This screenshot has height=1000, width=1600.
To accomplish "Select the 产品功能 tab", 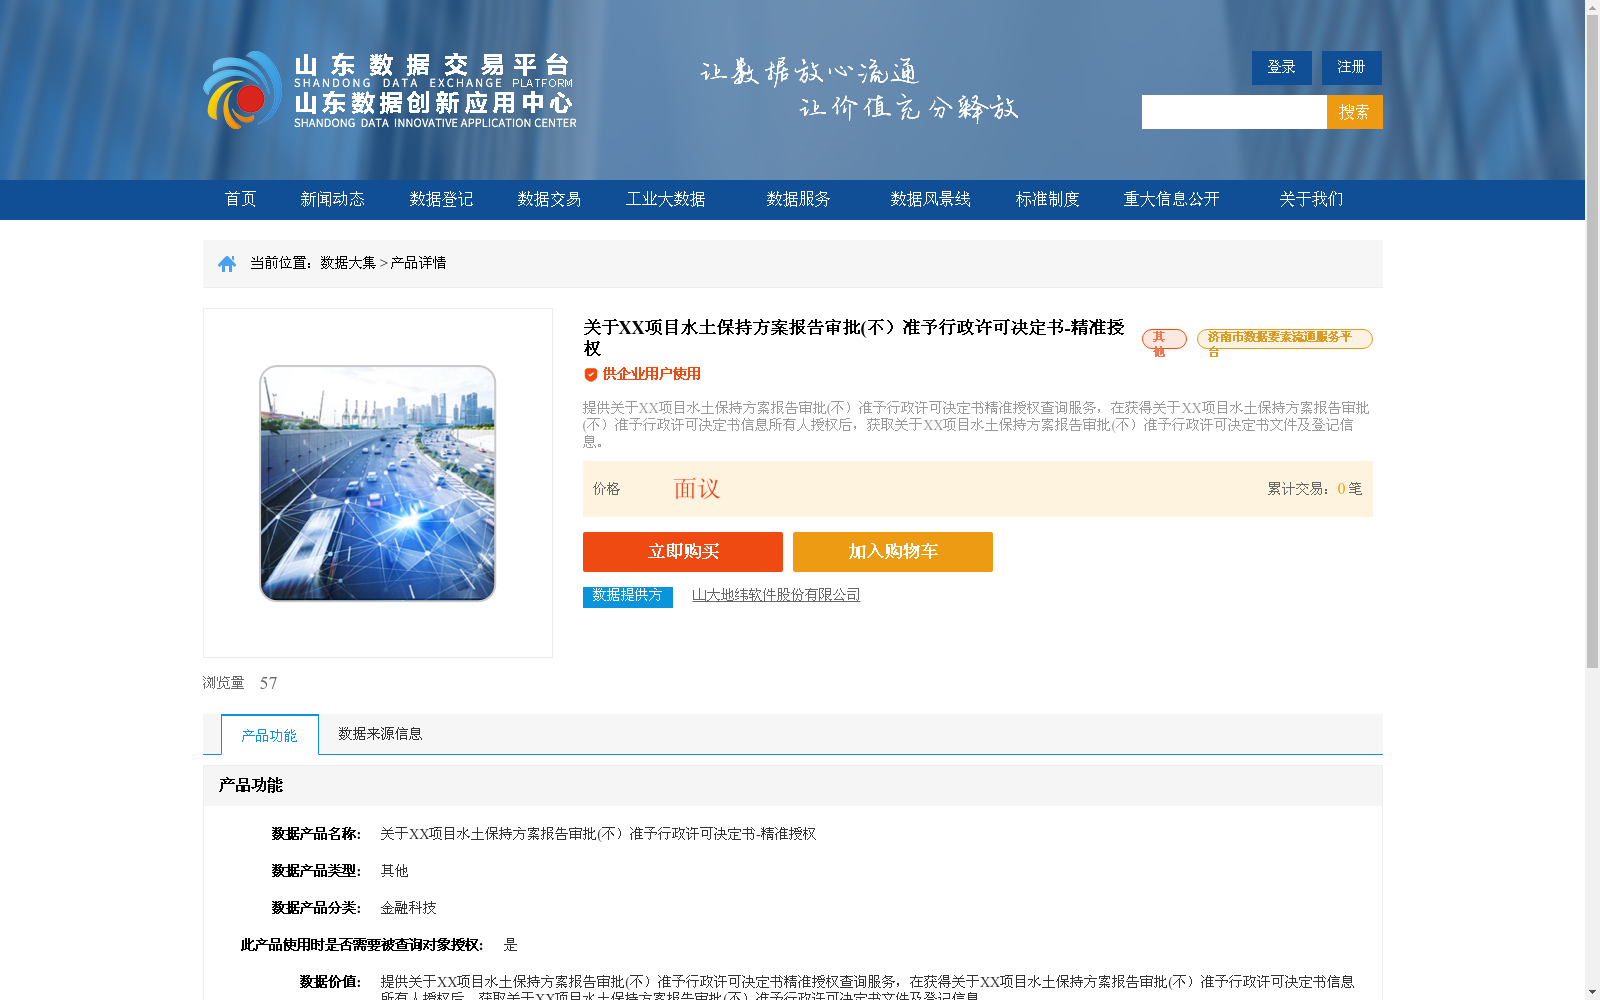I will [268, 734].
